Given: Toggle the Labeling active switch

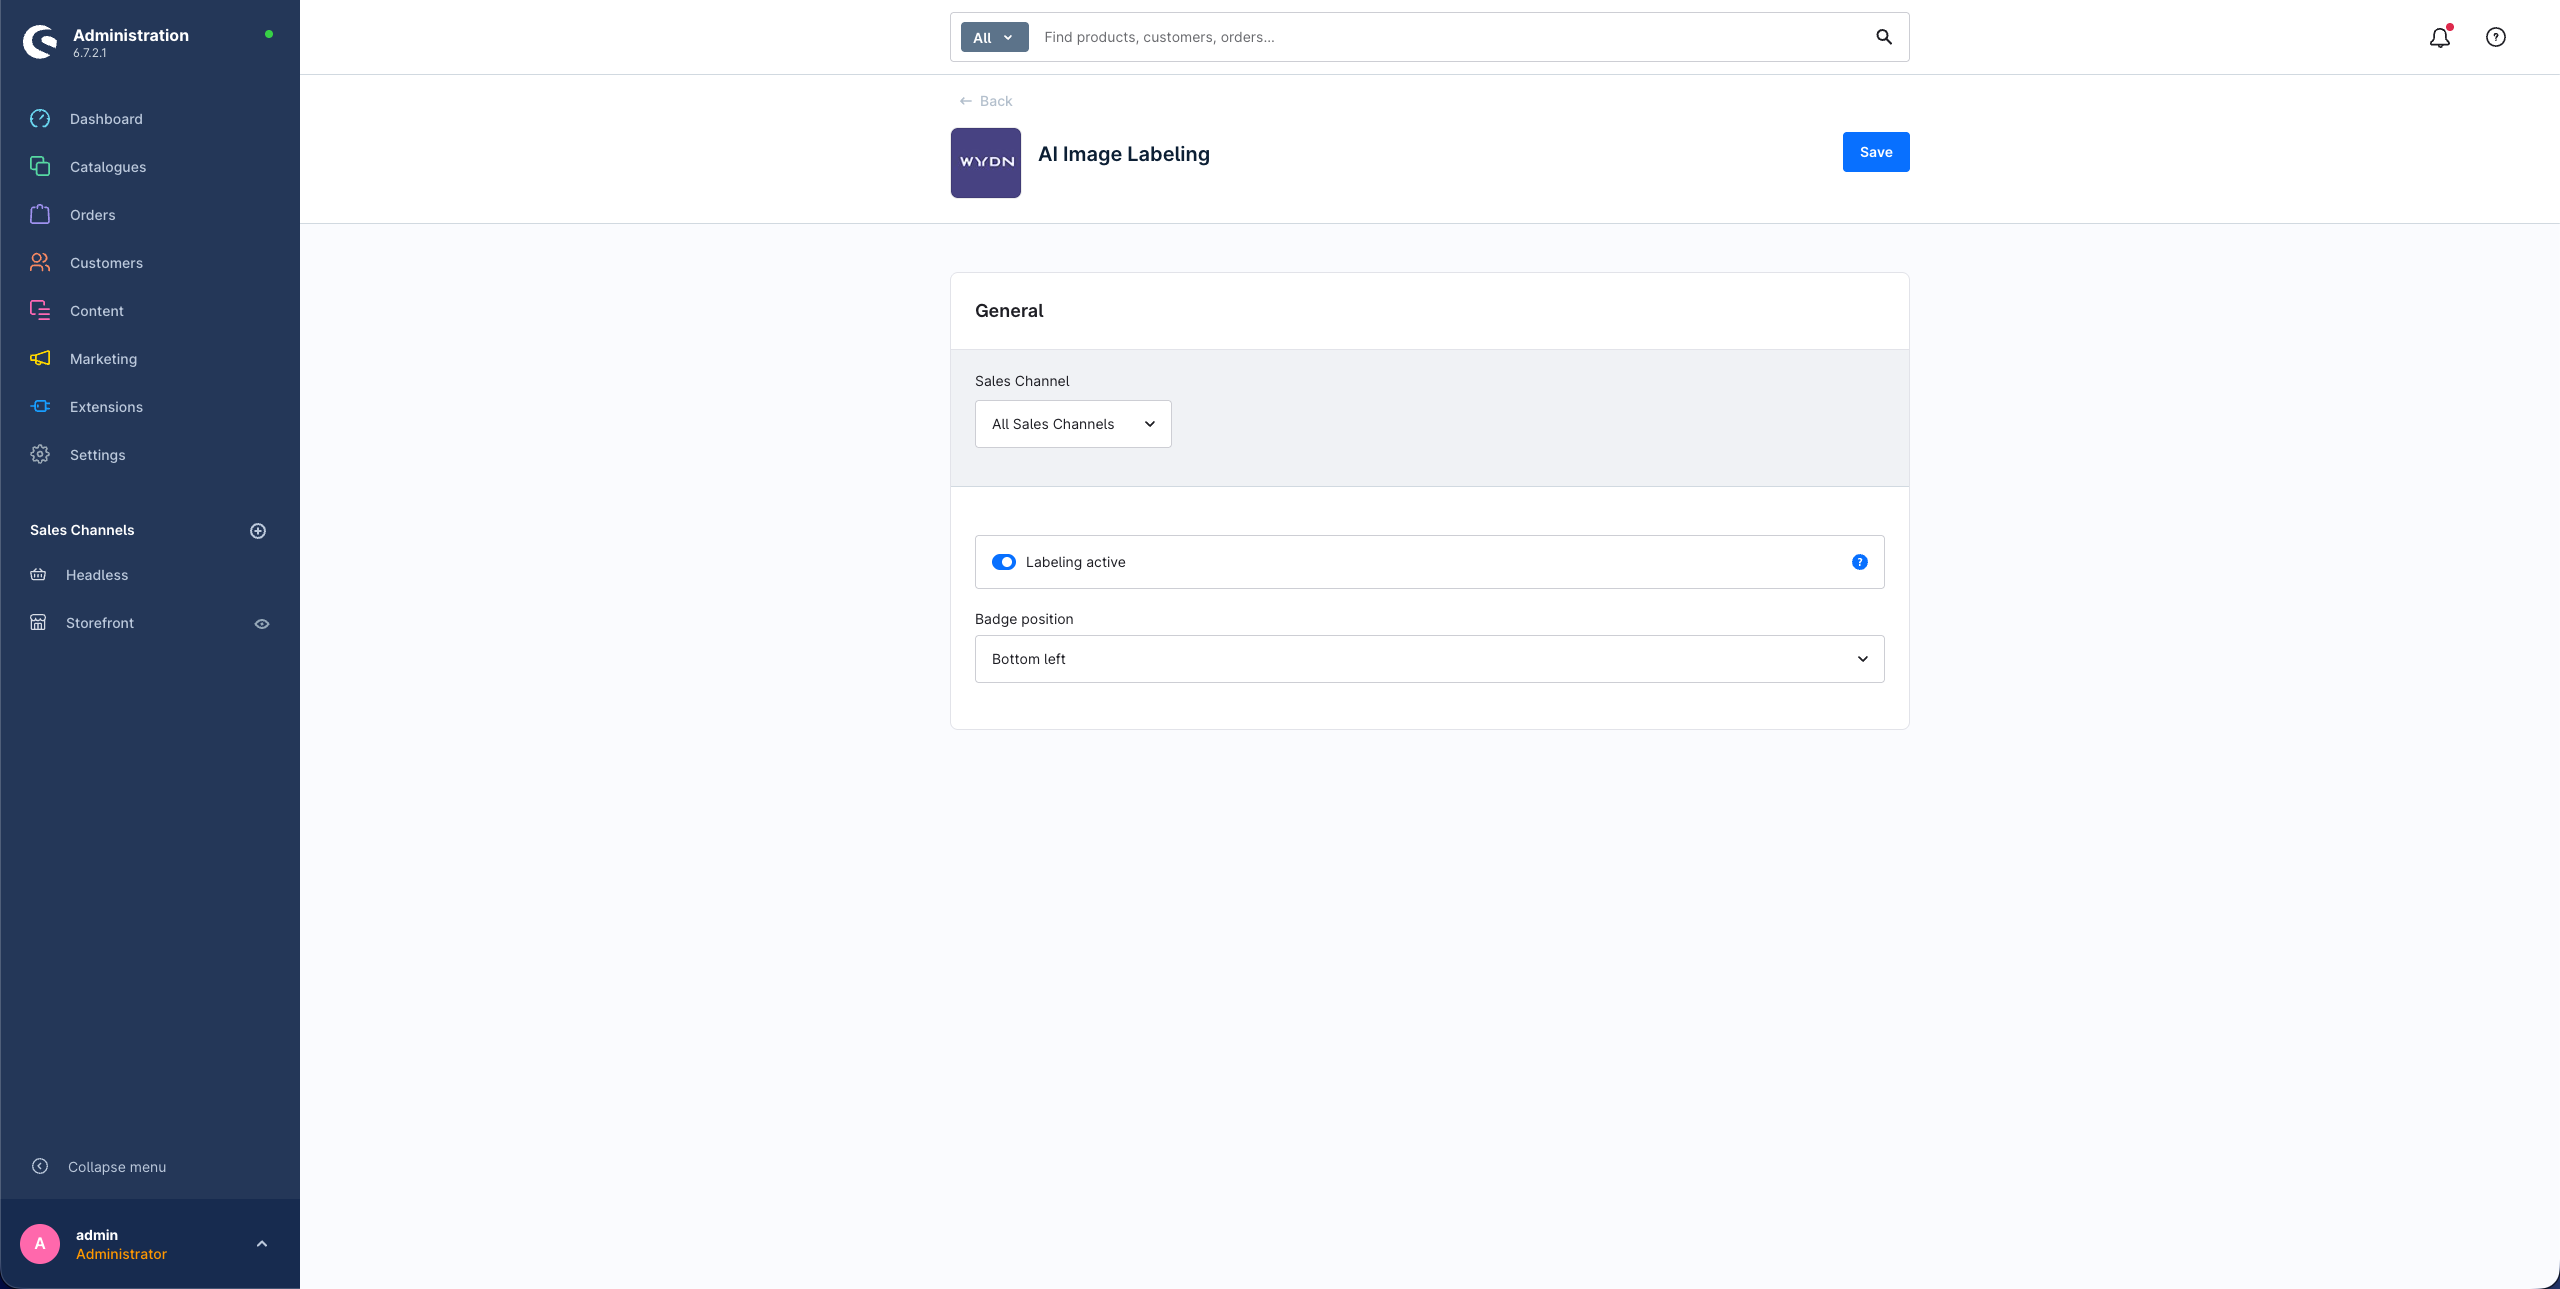Looking at the screenshot, I should click(x=1004, y=562).
